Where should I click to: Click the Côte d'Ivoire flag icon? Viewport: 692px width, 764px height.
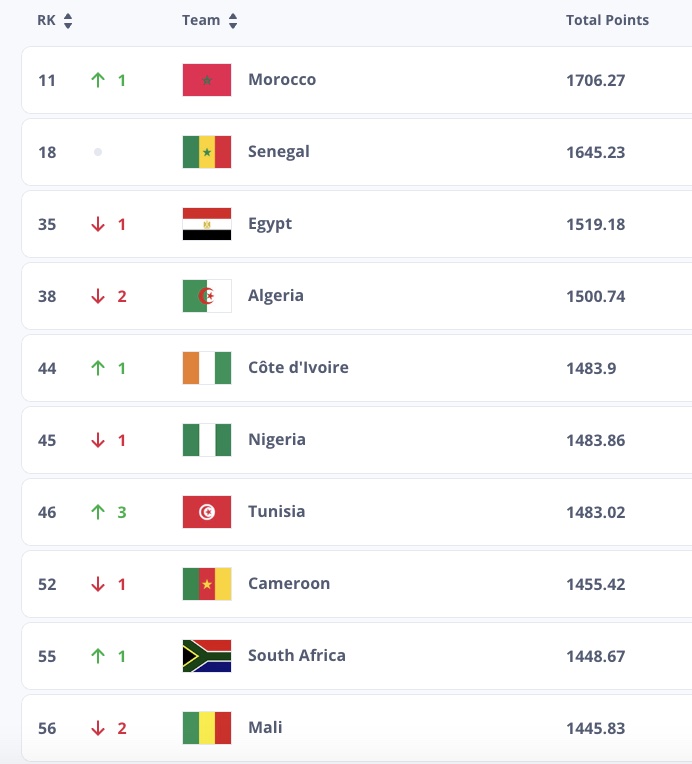pyautogui.click(x=207, y=368)
